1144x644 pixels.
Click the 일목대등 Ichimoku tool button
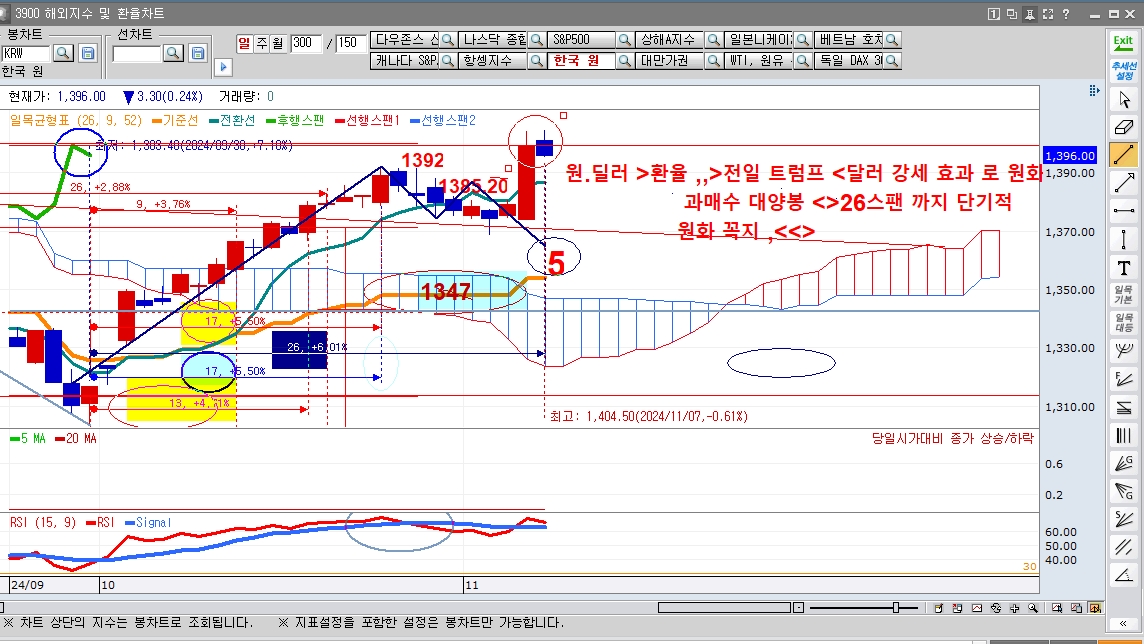1124,322
